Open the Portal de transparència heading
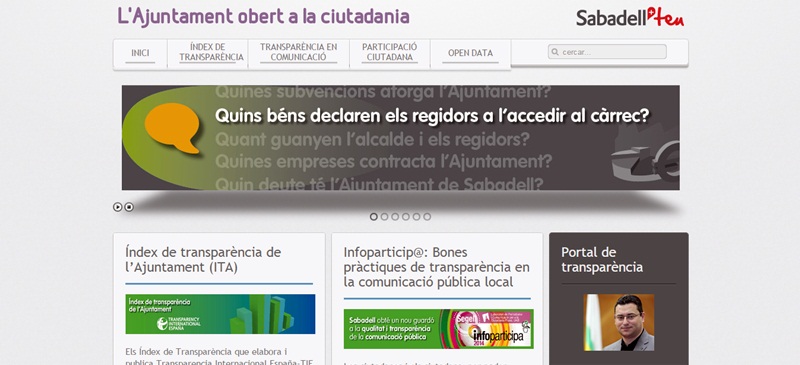The height and width of the screenshot is (365, 800). [602, 259]
